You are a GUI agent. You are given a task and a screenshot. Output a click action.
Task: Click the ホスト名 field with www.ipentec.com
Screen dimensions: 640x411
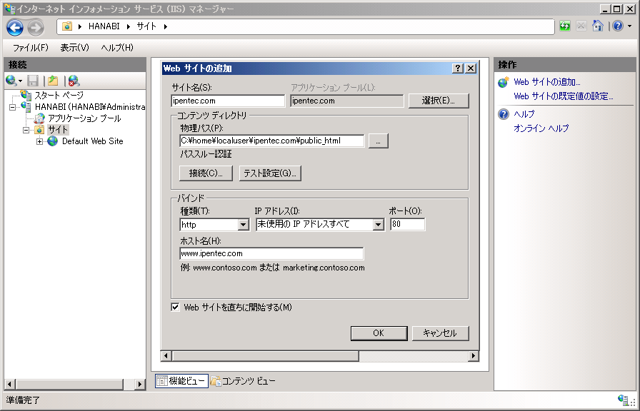pos(271,253)
